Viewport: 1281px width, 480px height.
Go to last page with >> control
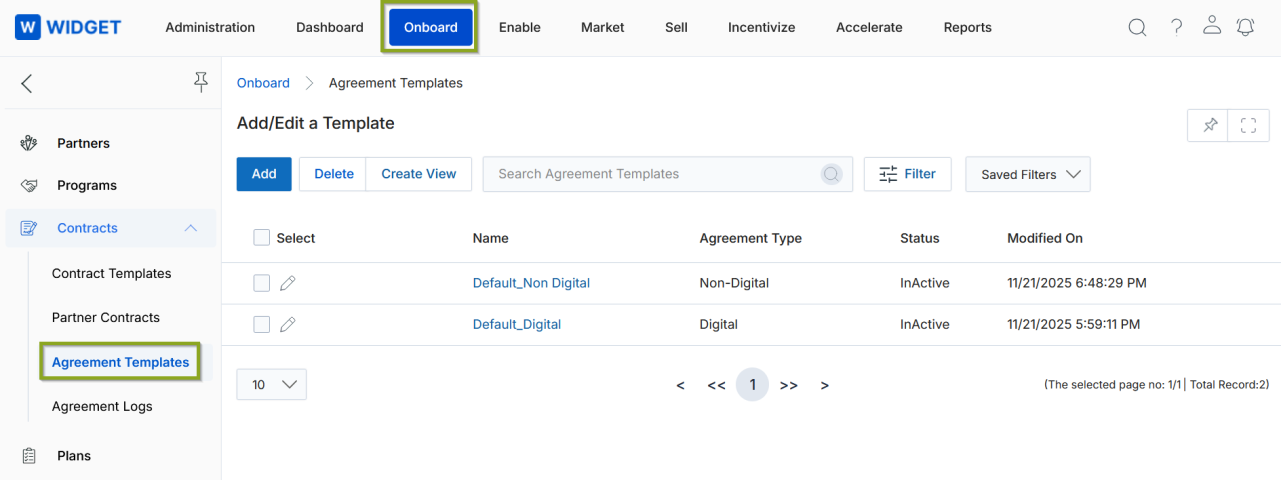pyautogui.click(x=789, y=385)
